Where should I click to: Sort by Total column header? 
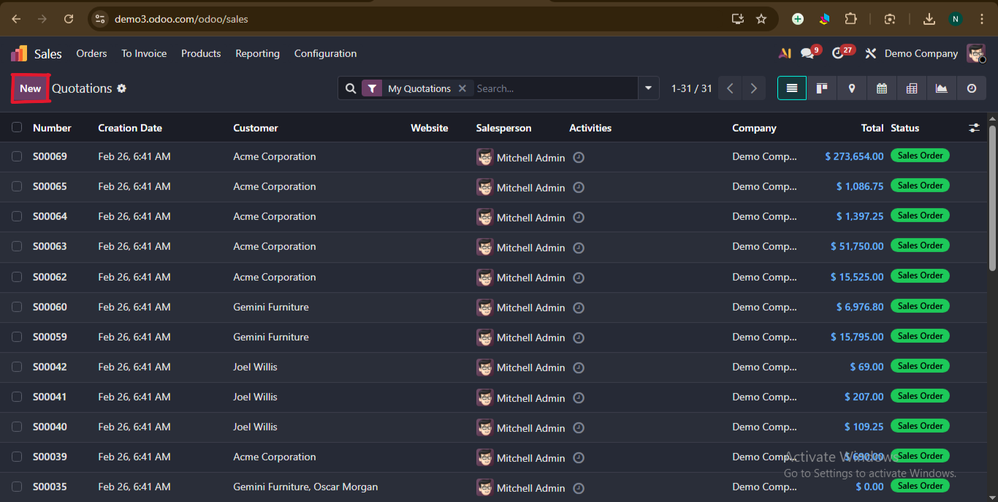click(x=872, y=128)
